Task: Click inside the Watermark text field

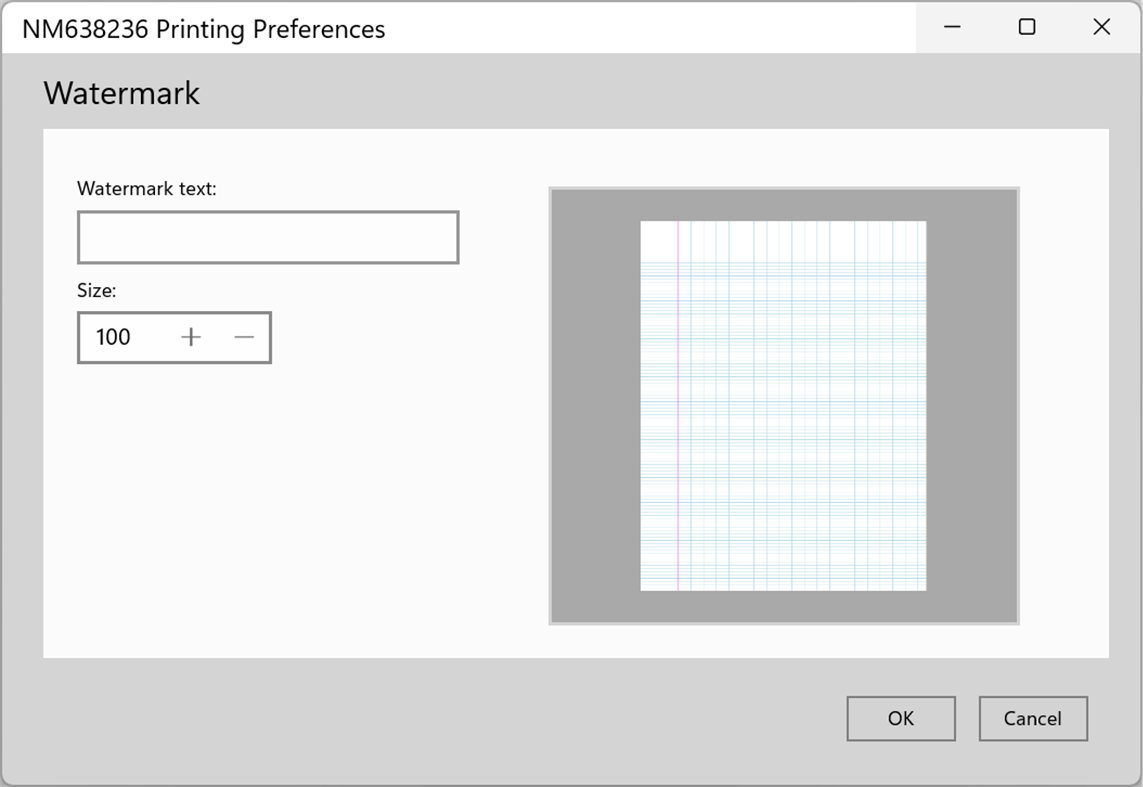Action: click(268, 237)
